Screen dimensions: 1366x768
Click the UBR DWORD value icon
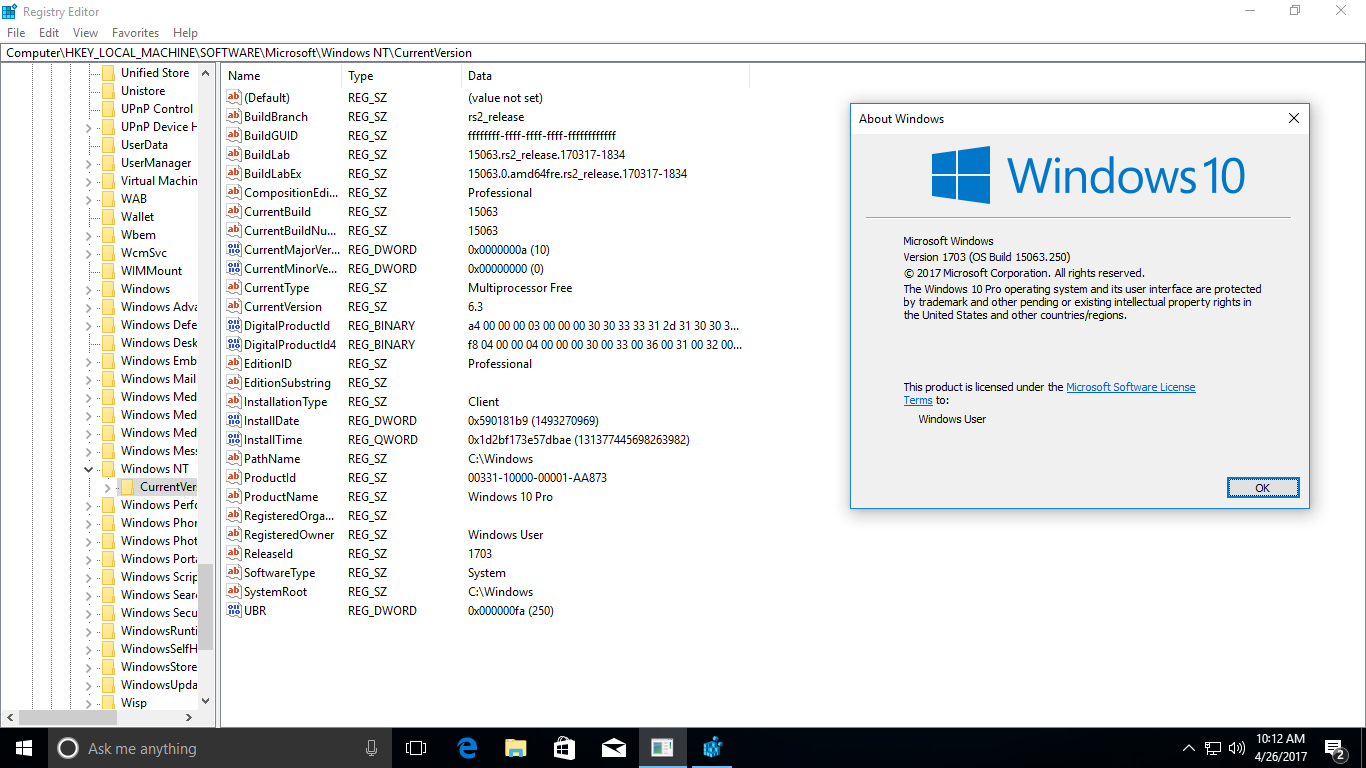(234, 611)
